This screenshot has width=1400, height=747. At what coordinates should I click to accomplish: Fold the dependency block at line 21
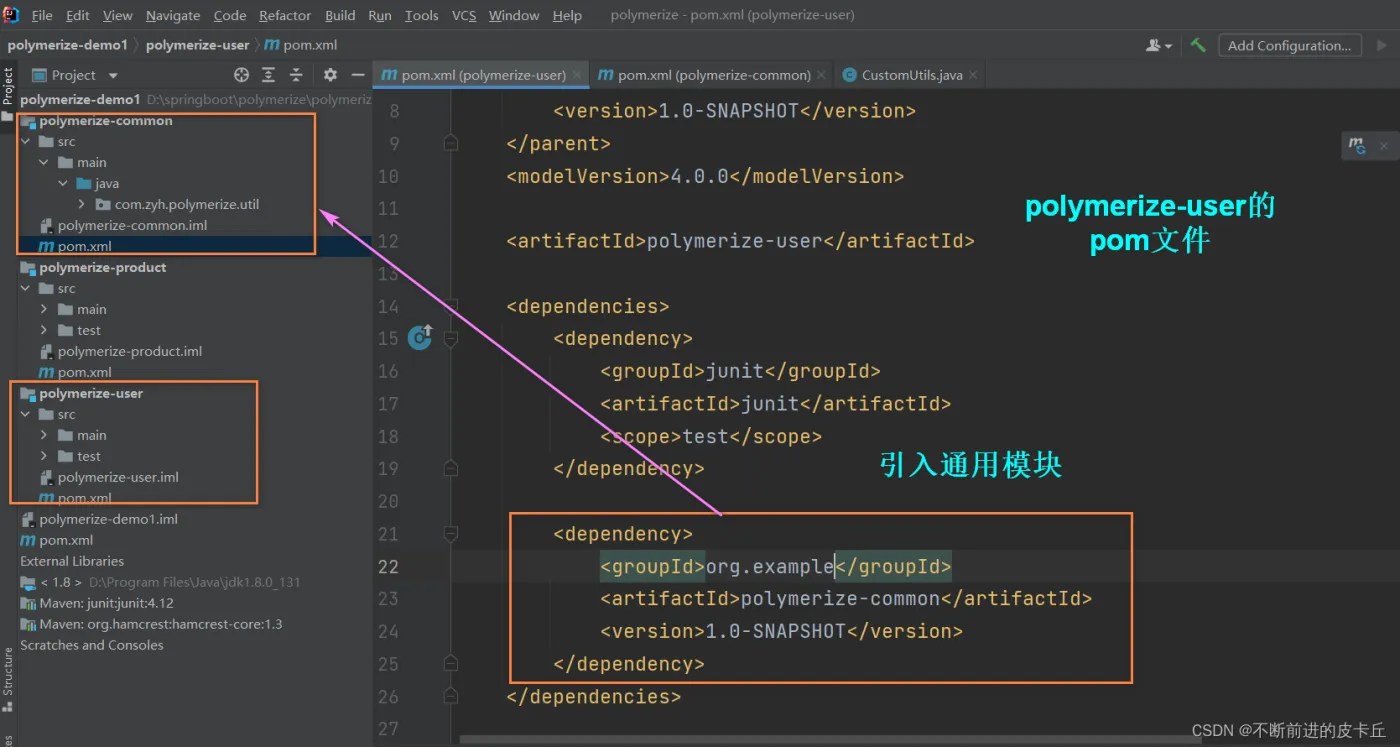pyautogui.click(x=451, y=534)
